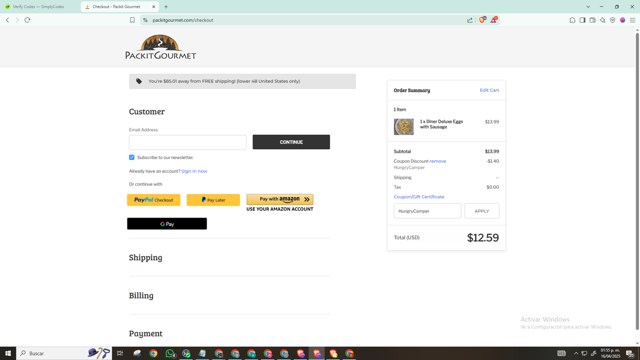This screenshot has width=640, height=360.
Task: Open WhatsApp from the taskbar
Action: (x=170, y=353)
